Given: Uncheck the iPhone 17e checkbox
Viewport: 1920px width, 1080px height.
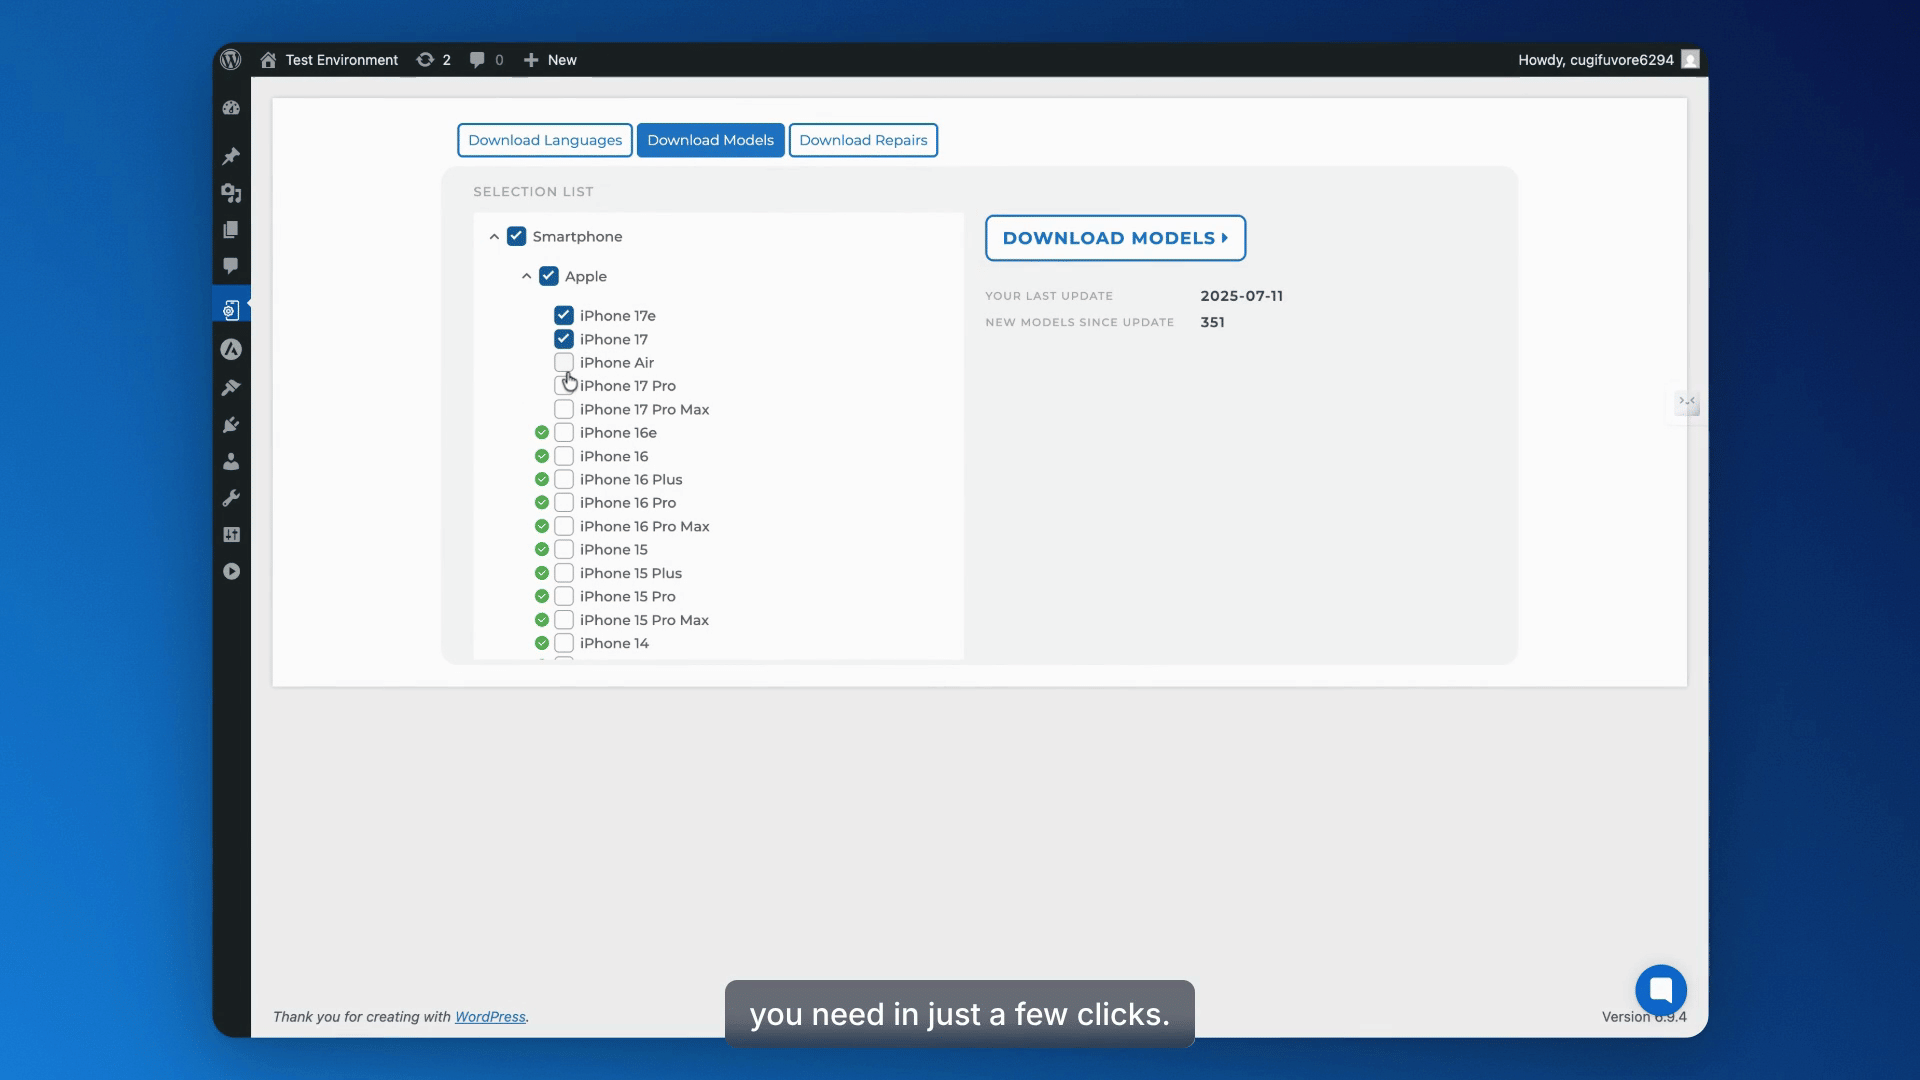Looking at the screenshot, I should pos(564,315).
